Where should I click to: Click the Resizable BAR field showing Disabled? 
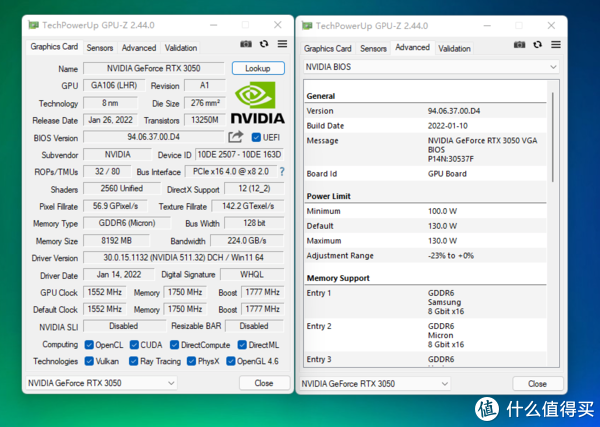[x=254, y=326]
